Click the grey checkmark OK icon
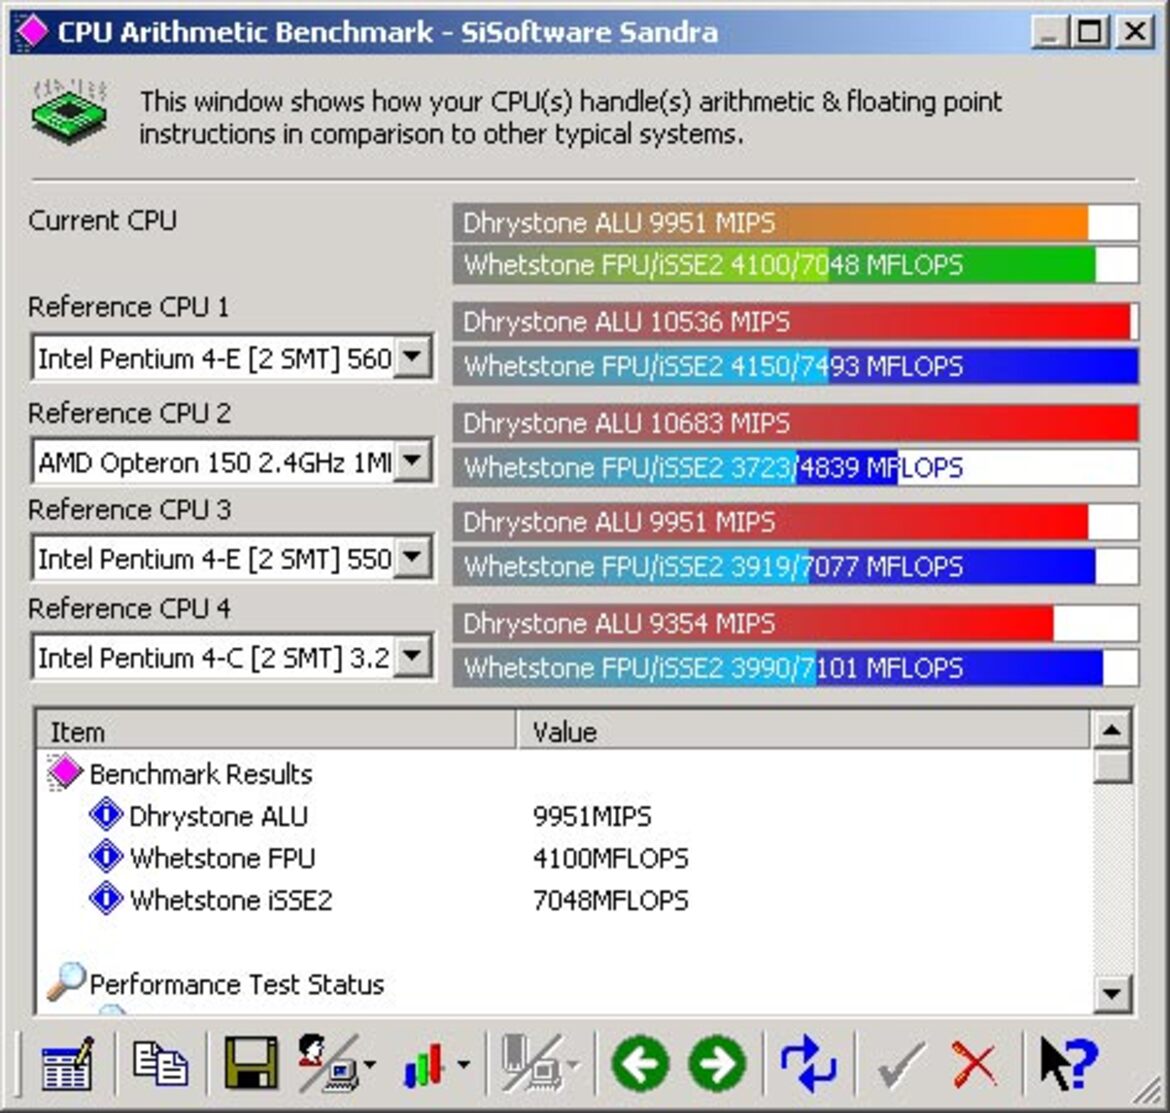 click(x=901, y=1065)
